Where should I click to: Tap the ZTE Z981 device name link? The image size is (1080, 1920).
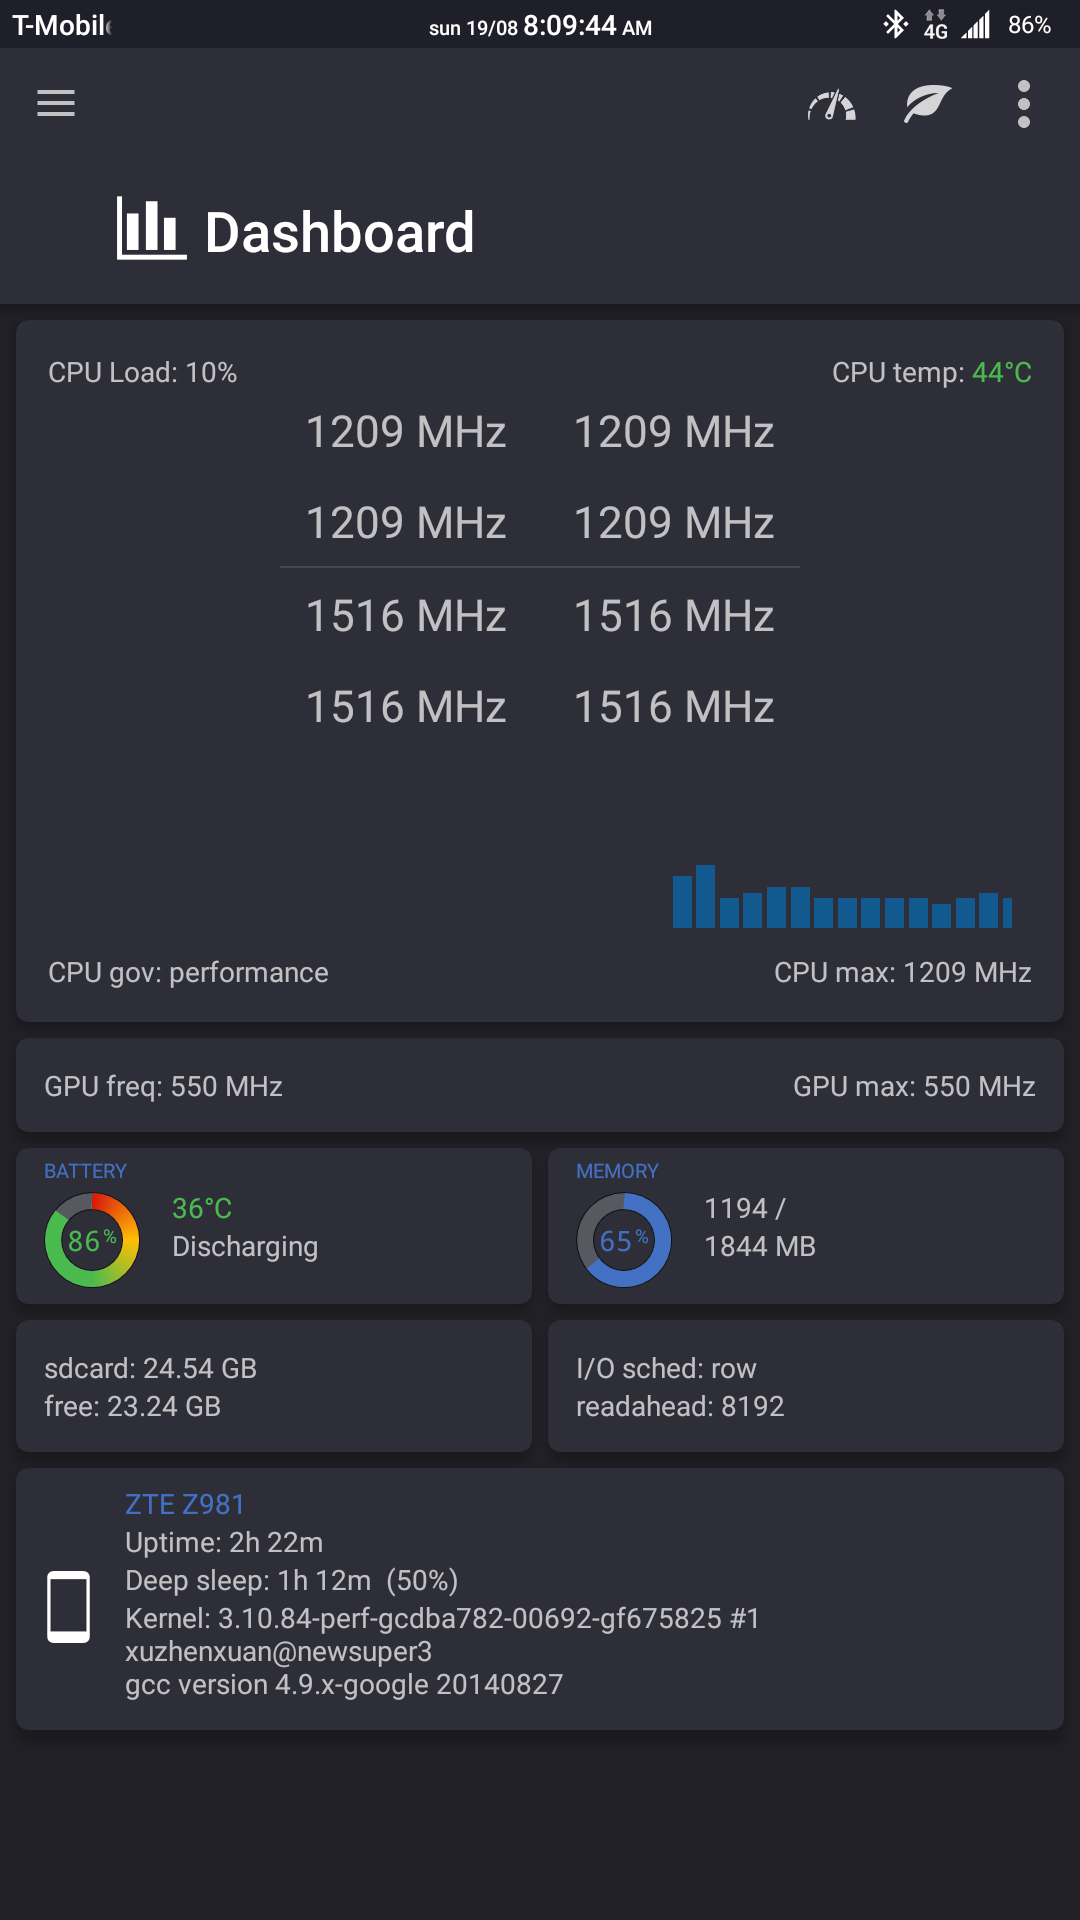185,1504
